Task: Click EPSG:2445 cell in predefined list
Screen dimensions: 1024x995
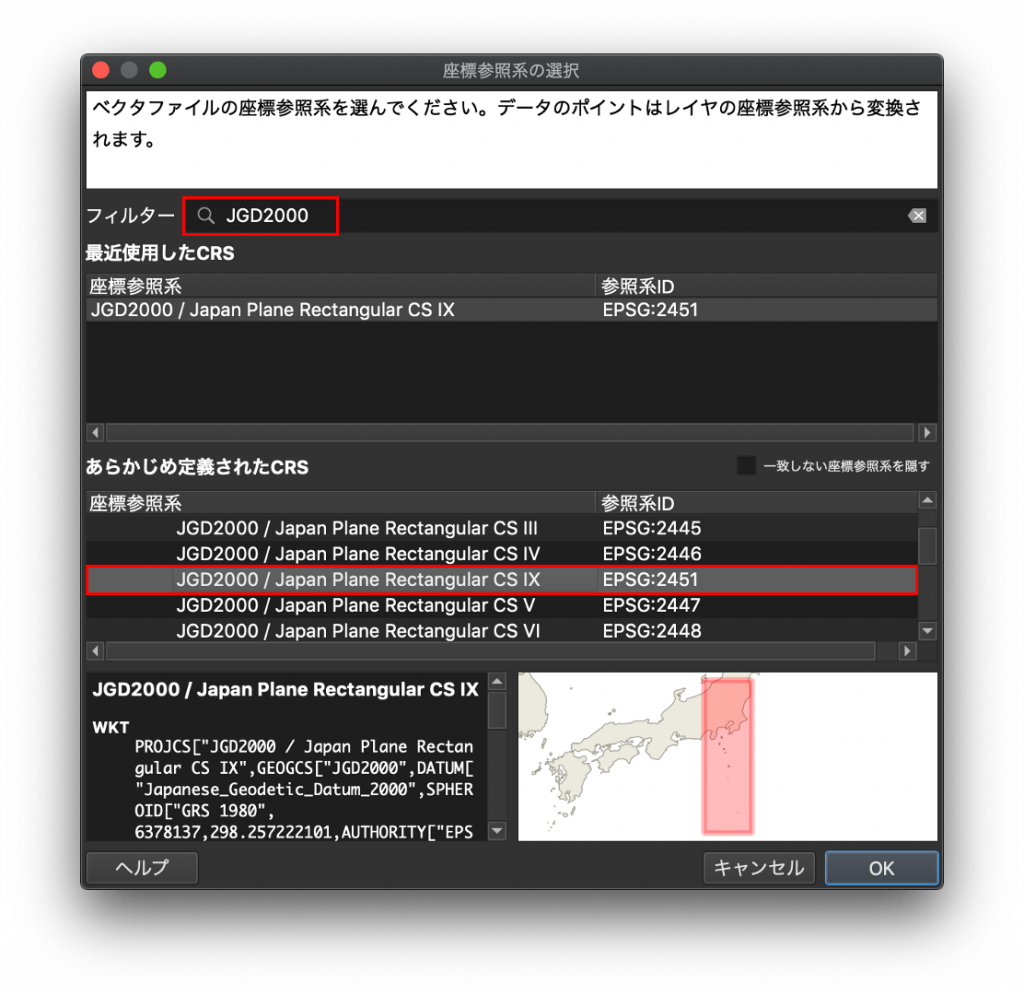Action: pos(652,528)
